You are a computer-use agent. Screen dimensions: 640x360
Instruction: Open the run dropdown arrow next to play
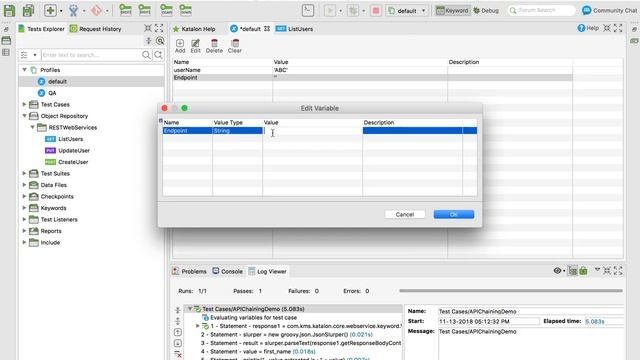(340, 11)
